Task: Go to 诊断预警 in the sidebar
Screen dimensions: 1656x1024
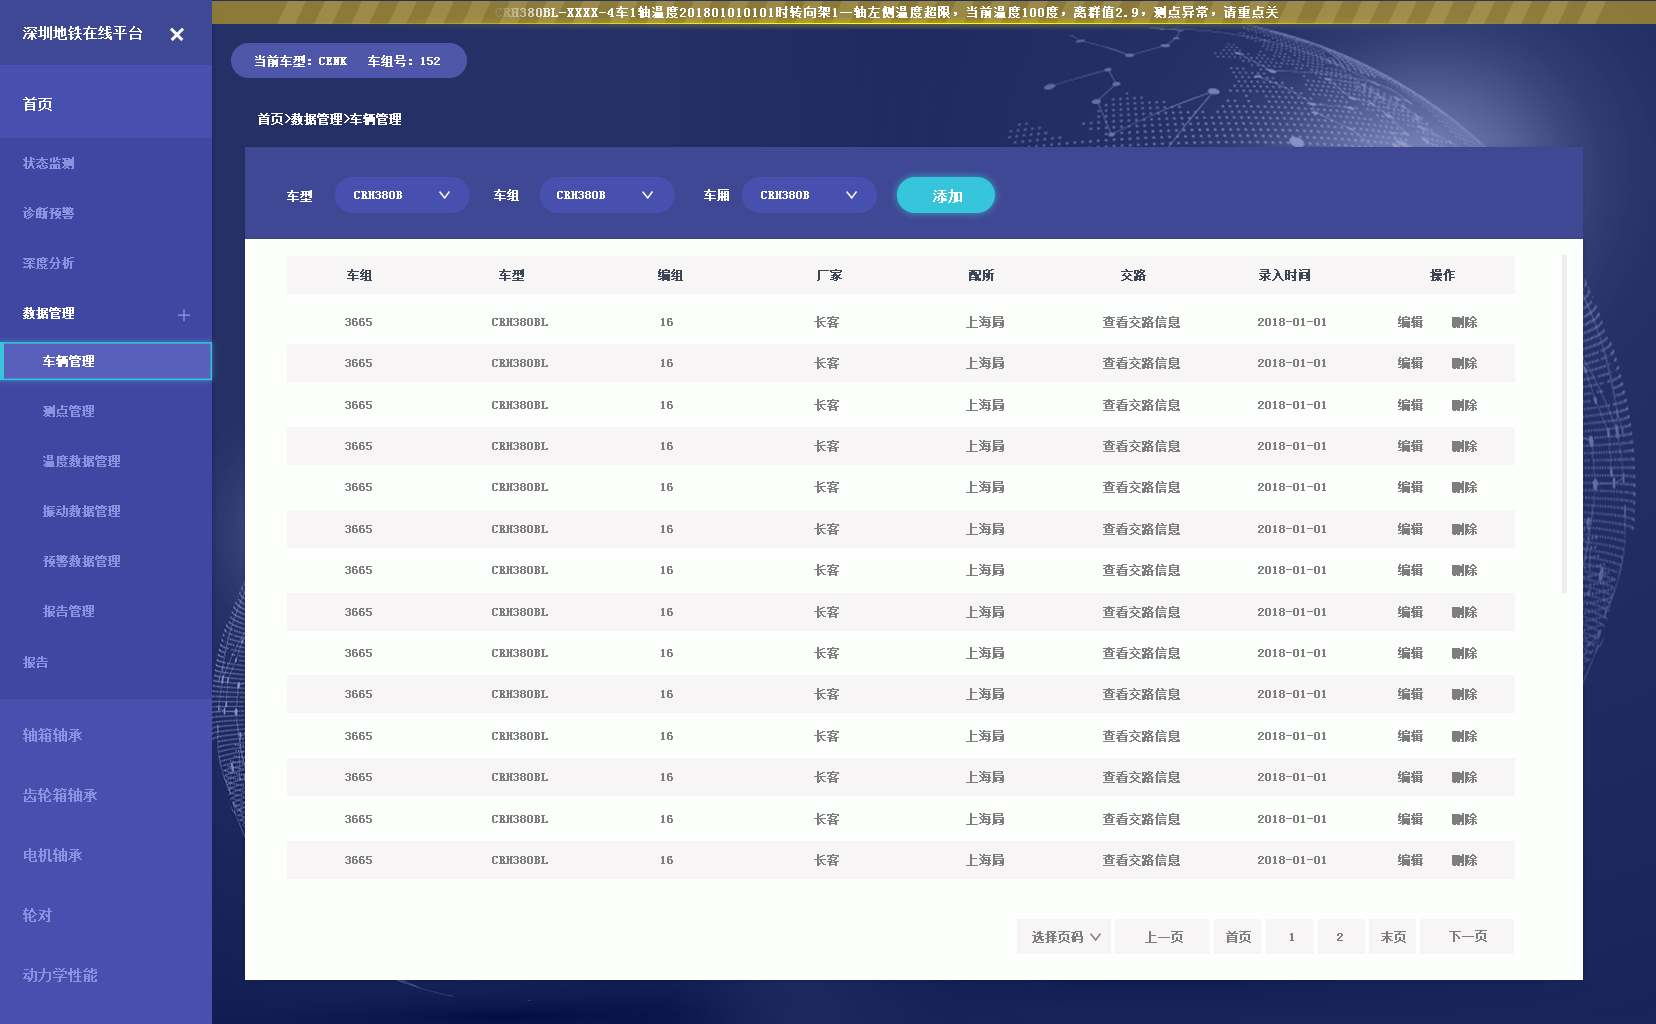Action: [49, 213]
